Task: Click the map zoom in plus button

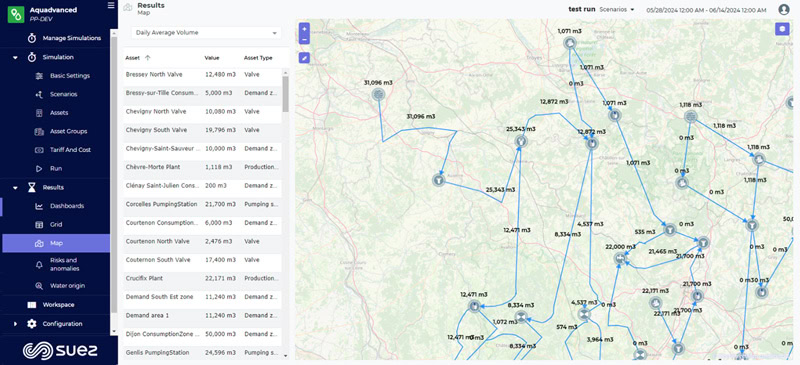Action: 305,29
